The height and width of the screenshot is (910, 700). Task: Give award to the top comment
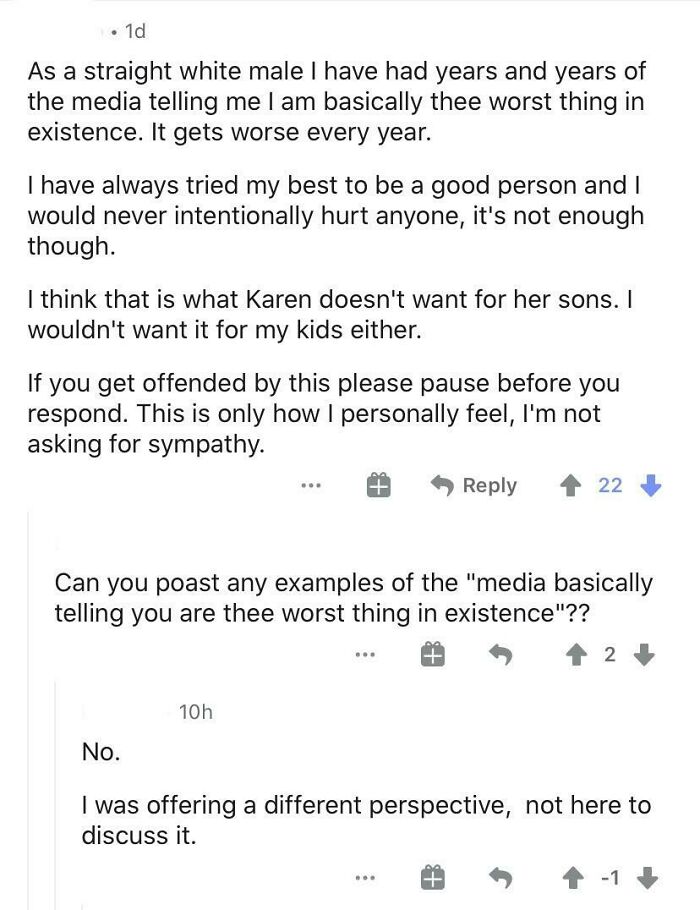tap(377, 487)
